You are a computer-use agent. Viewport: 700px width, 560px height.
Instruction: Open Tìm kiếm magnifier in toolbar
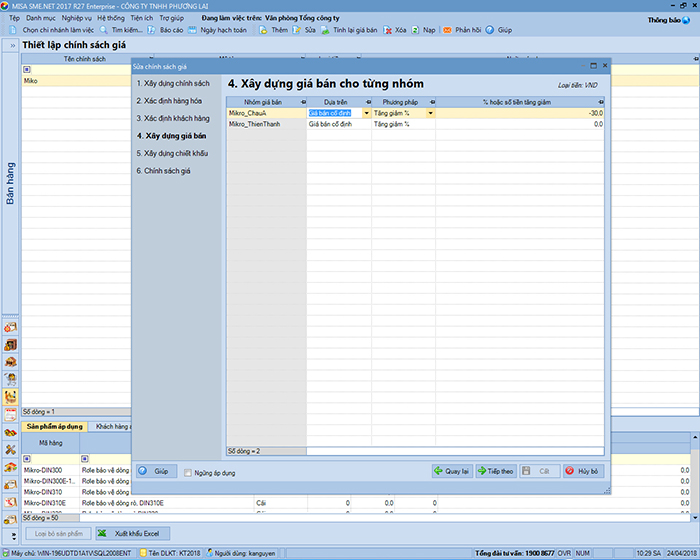(x=104, y=30)
